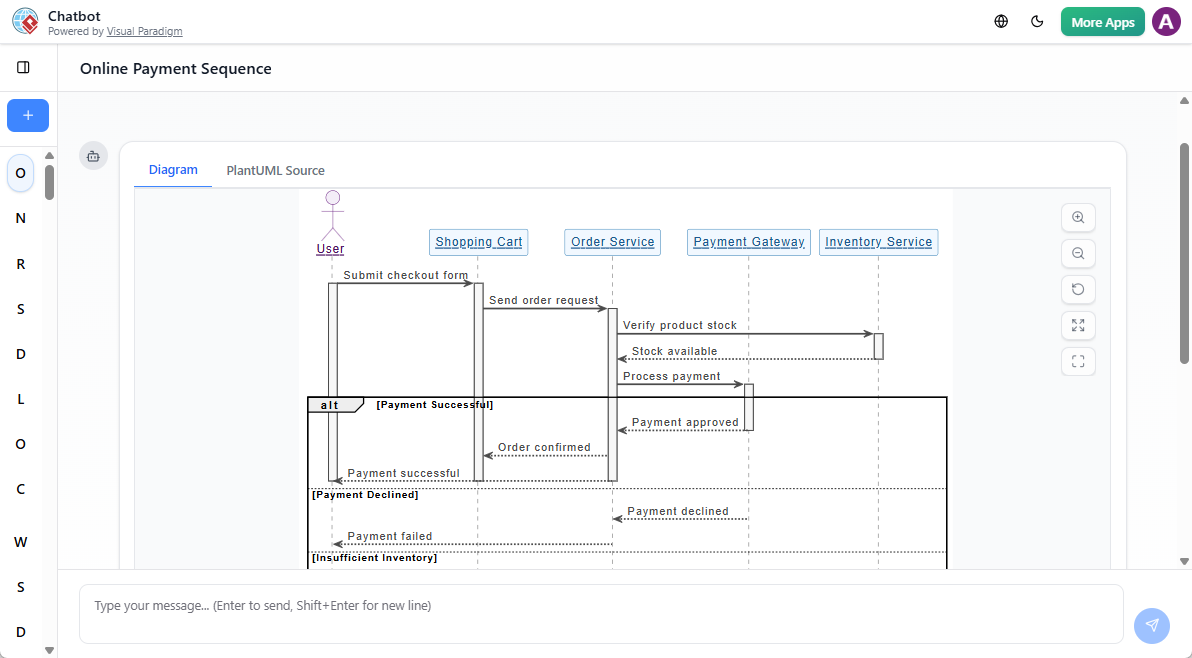The image size is (1192, 658).
Task: Fit the diagram to the view frame
Action: click(x=1078, y=361)
